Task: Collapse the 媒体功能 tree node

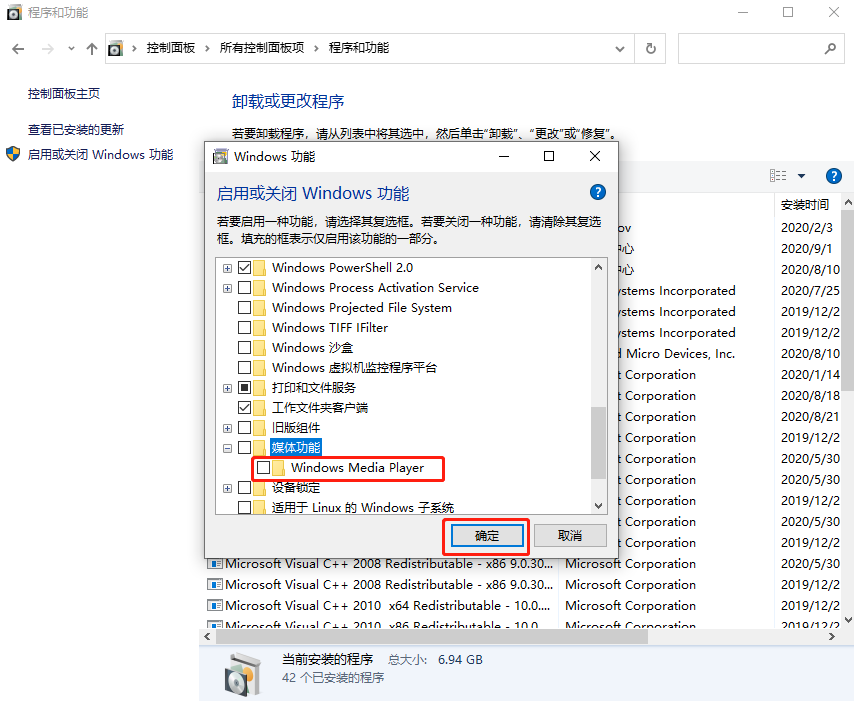Action: (226, 447)
